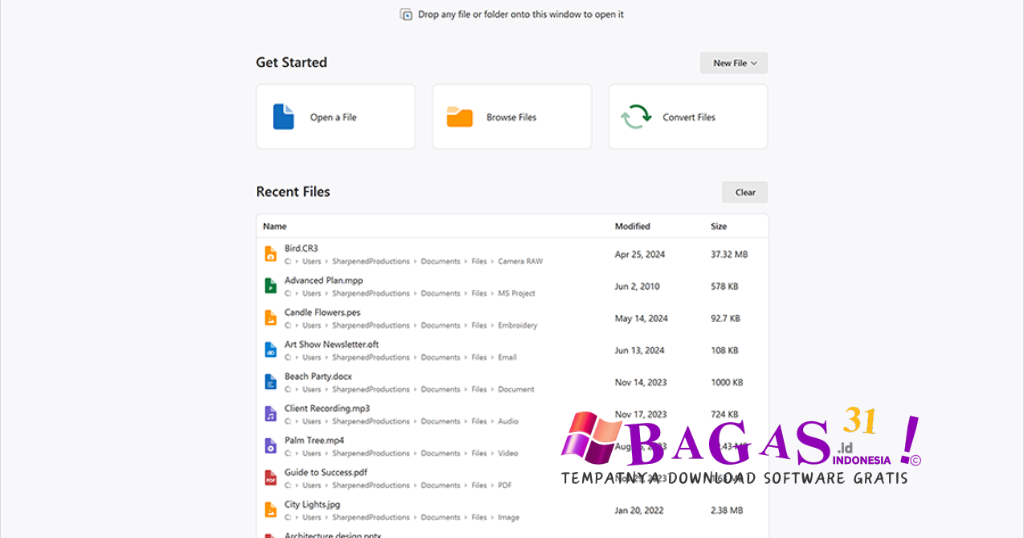Click Camera RAW folder in Bird.CR3 path
The height and width of the screenshot is (538, 1024).
520,261
